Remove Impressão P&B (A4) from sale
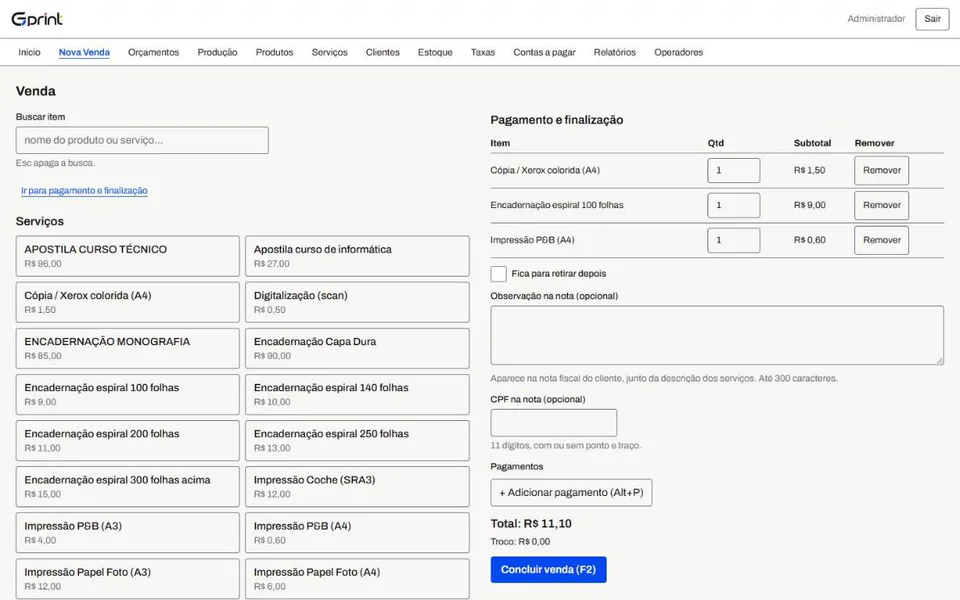This screenshot has width=960, height=600. point(882,240)
